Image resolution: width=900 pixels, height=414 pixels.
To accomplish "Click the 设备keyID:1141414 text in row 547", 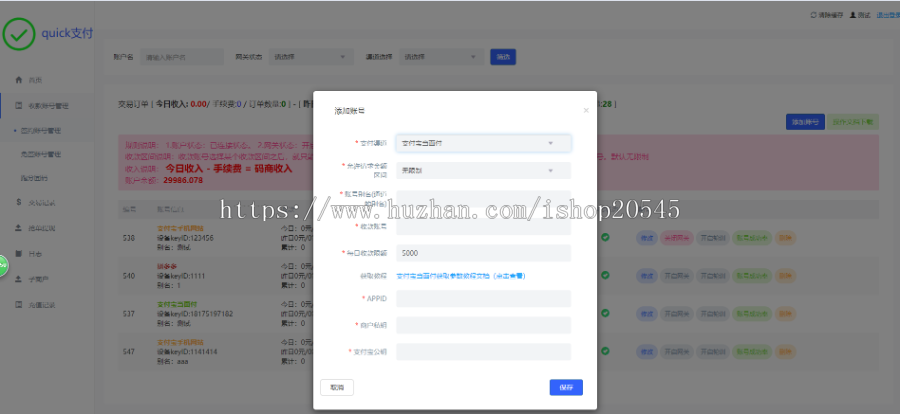I will [x=187, y=351].
